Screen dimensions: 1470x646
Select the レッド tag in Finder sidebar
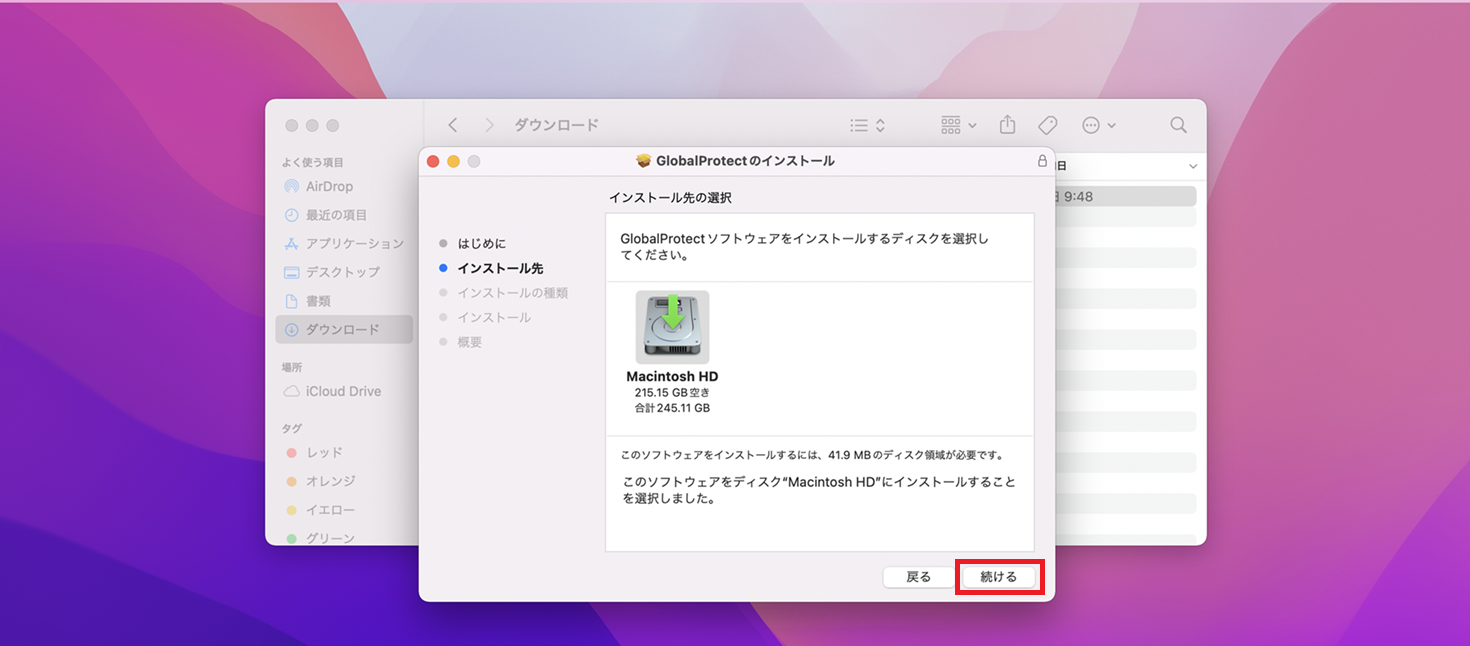pos(344,452)
